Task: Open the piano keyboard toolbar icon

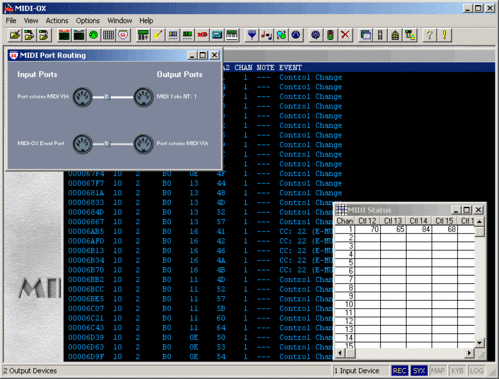Action: pyautogui.click(x=232, y=35)
